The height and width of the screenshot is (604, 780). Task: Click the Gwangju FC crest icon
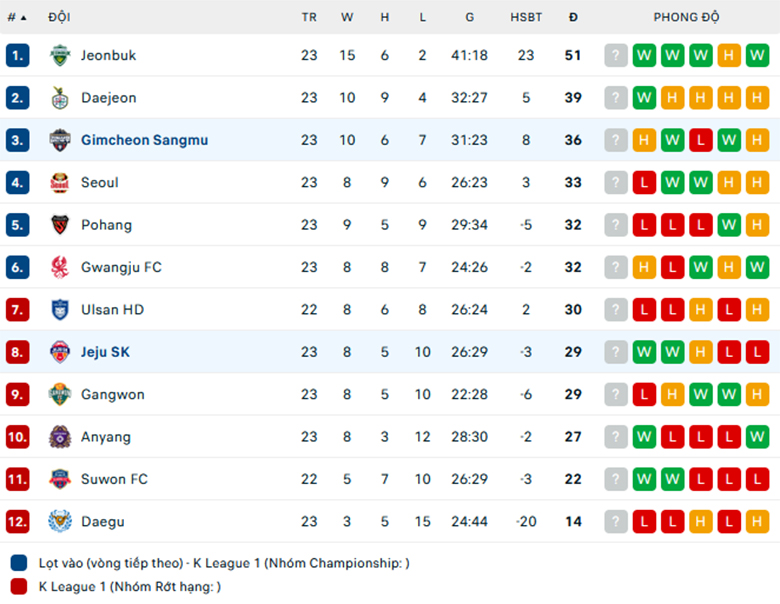coord(60,267)
